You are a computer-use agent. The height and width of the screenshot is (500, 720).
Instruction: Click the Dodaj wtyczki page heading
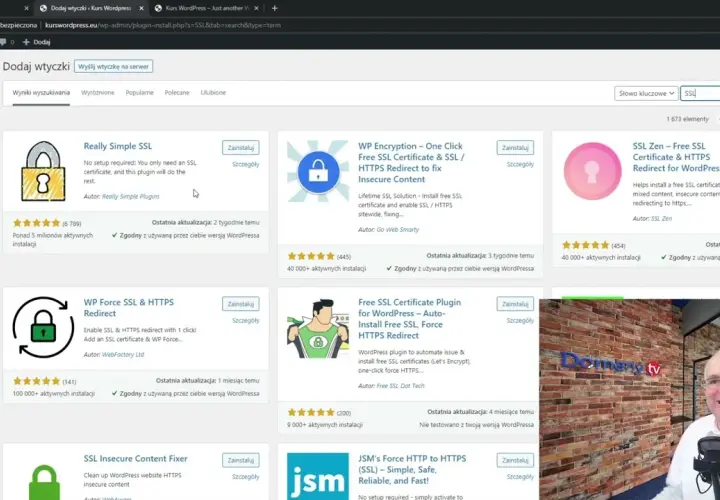tap(36, 67)
